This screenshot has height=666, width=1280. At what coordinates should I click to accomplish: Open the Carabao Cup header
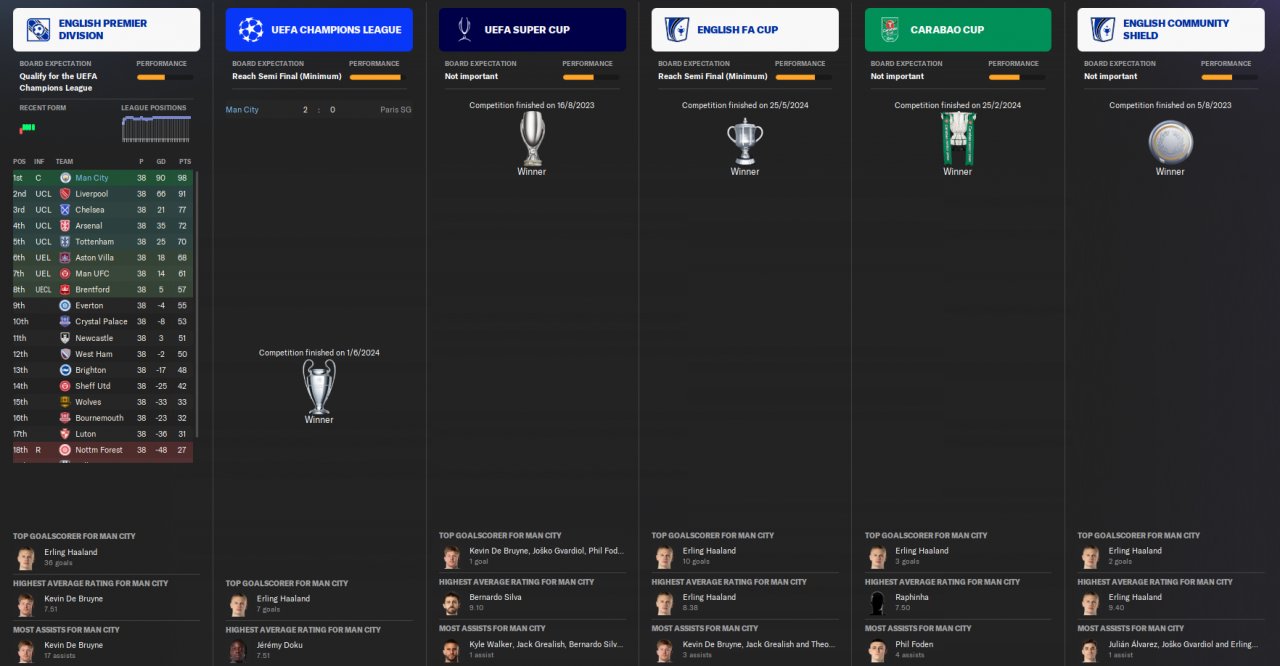[x=958, y=30]
